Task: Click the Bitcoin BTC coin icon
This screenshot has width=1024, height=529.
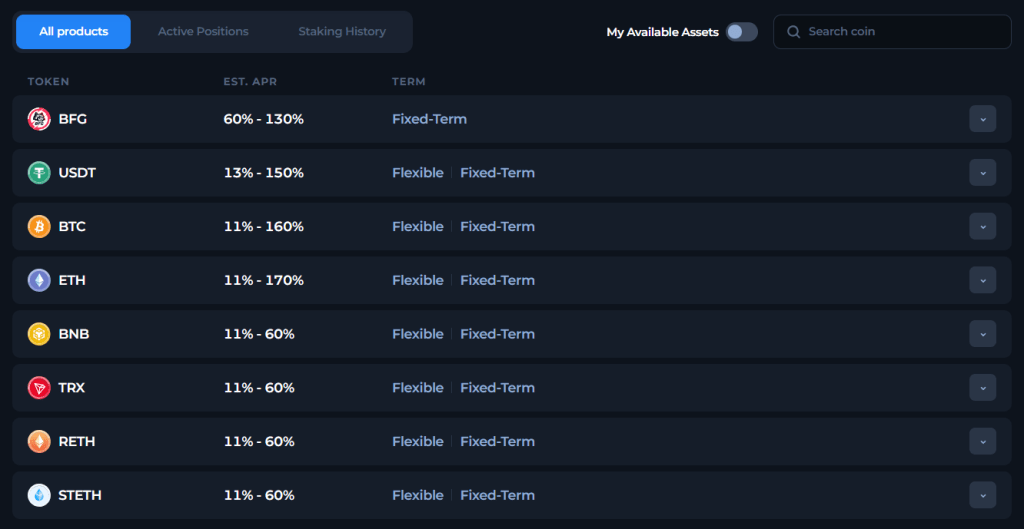Action: (39, 227)
